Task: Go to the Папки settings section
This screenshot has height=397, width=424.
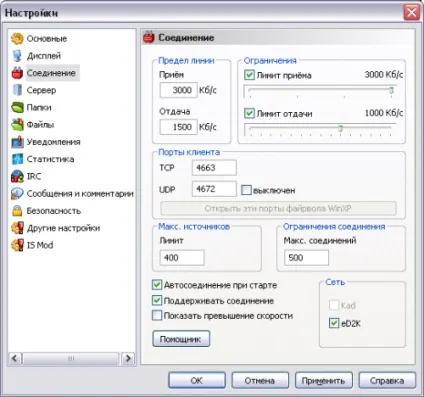Action: click(x=39, y=107)
